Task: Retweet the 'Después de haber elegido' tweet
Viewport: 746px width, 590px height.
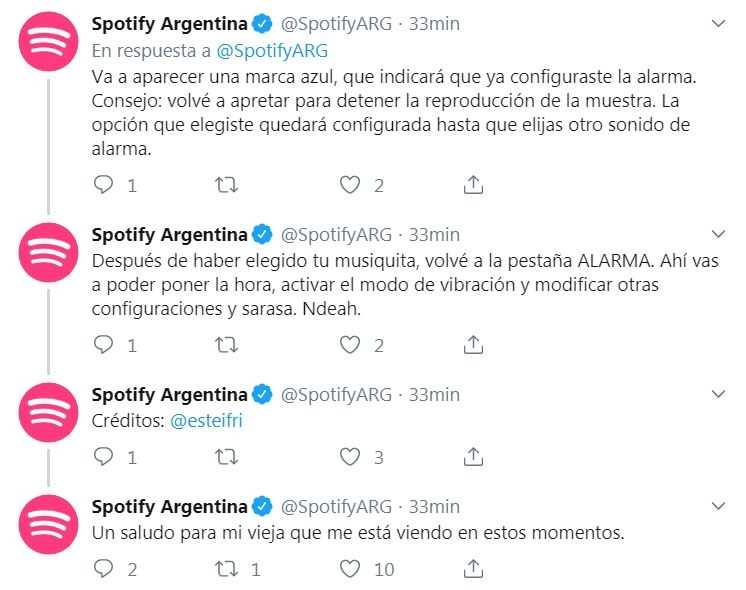Action: click(228, 345)
